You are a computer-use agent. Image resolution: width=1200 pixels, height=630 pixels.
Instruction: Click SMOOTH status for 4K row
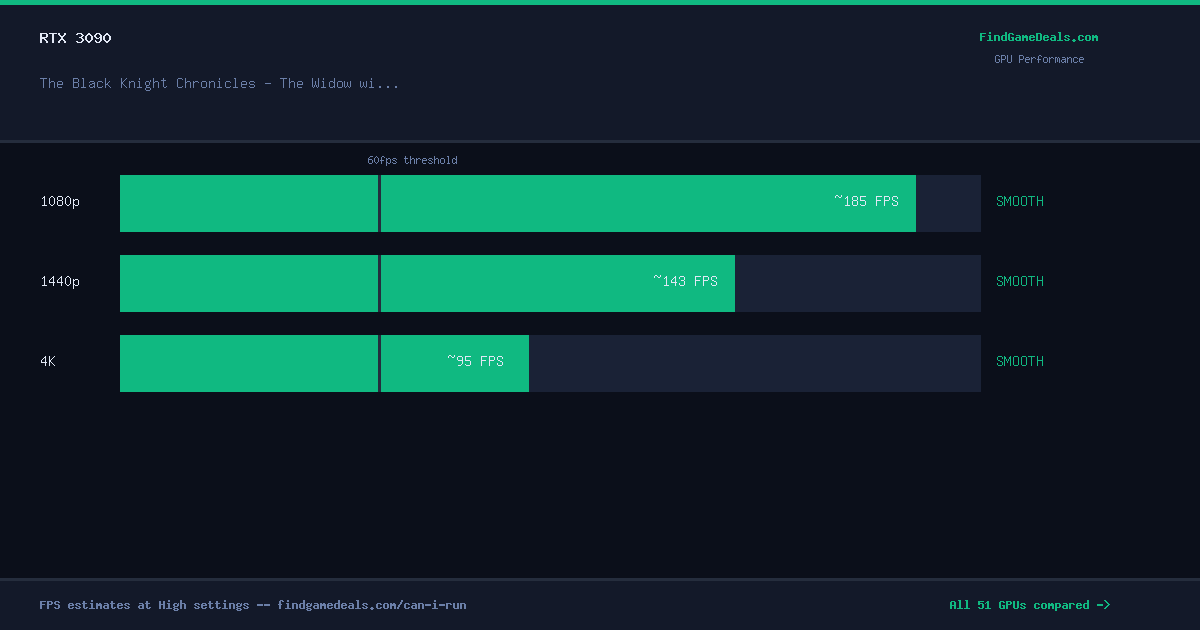1020,361
